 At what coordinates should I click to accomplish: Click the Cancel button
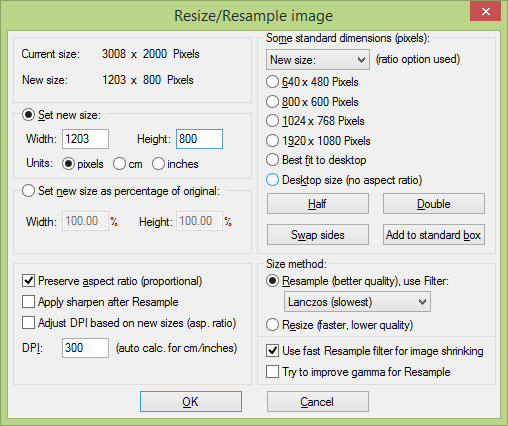(x=318, y=402)
